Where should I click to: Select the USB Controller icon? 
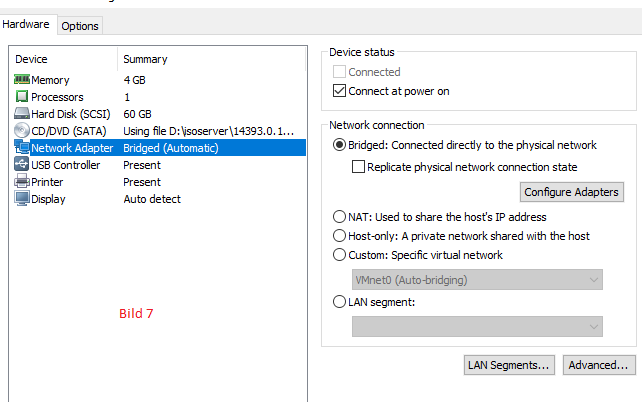coord(22,165)
